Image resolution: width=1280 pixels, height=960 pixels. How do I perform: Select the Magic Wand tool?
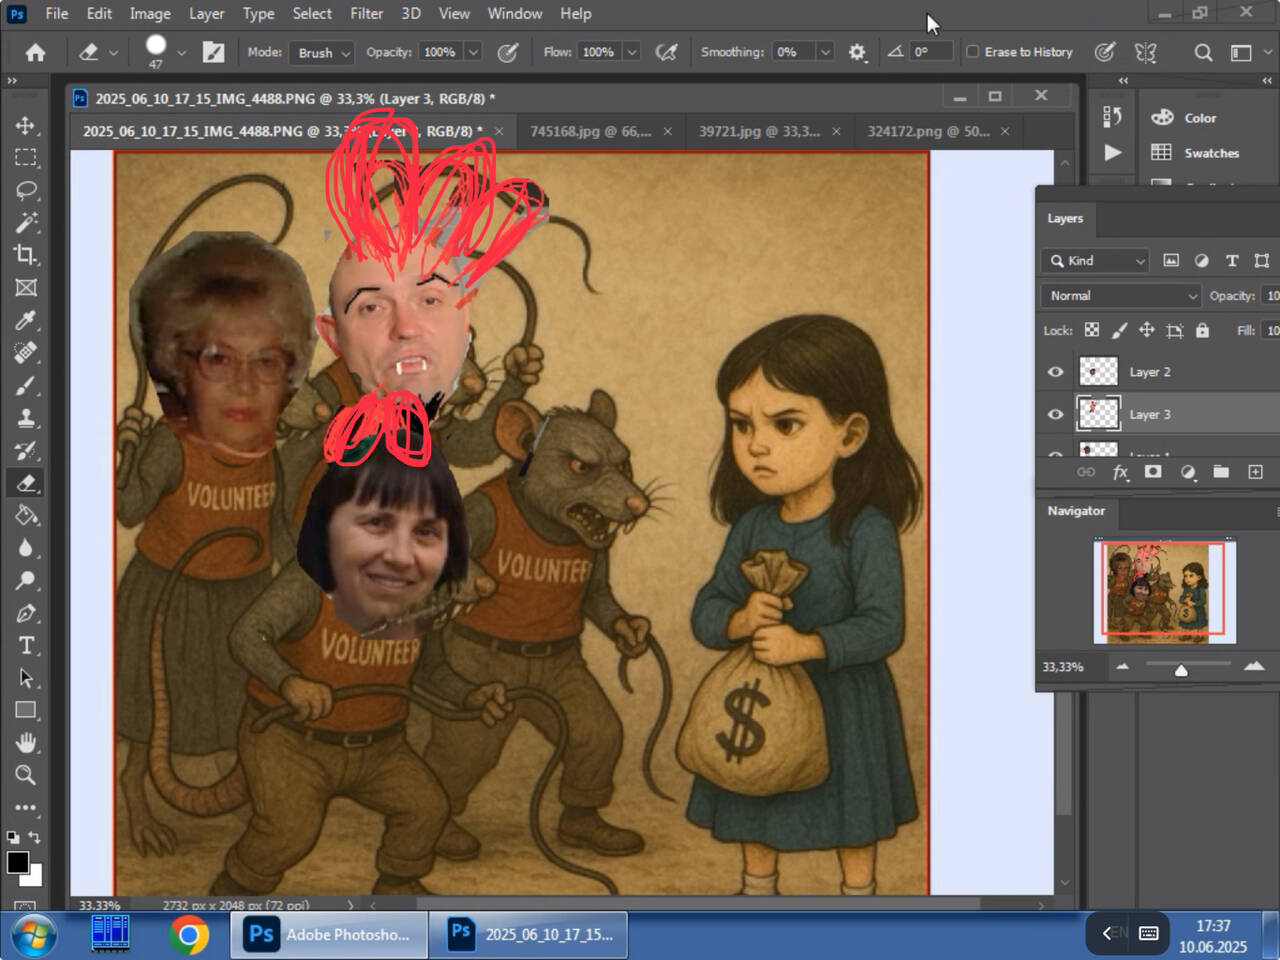click(26, 222)
